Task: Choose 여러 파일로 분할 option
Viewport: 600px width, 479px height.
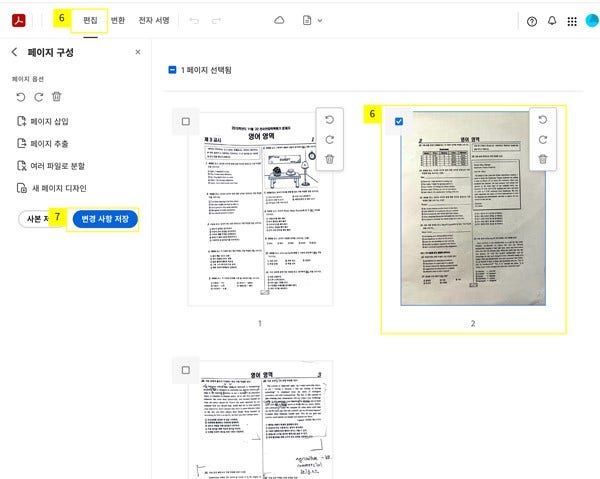Action: (x=51, y=166)
